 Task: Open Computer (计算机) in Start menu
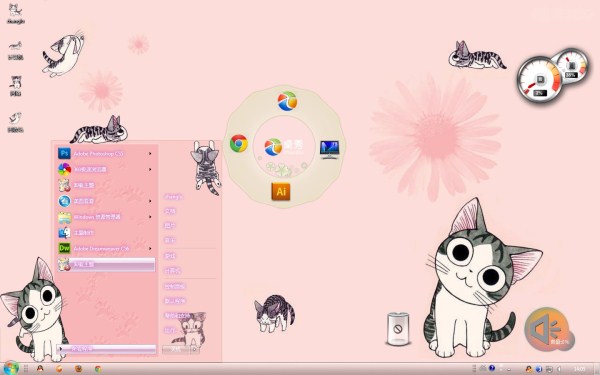172,271
